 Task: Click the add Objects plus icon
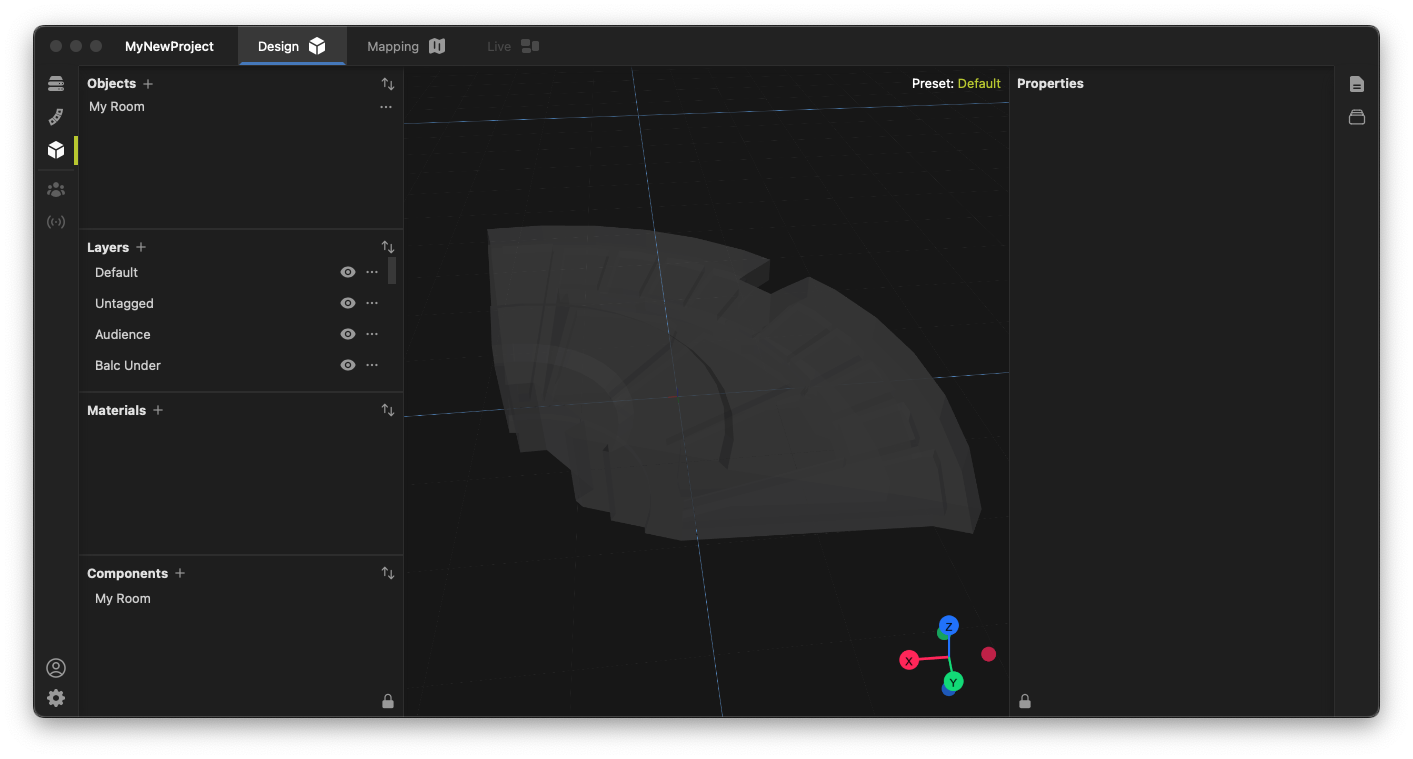pyautogui.click(x=148, y=84)
